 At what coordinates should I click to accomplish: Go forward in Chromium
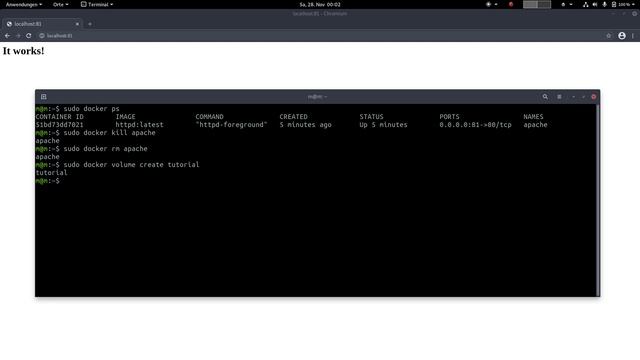click(x=18, y=36)
